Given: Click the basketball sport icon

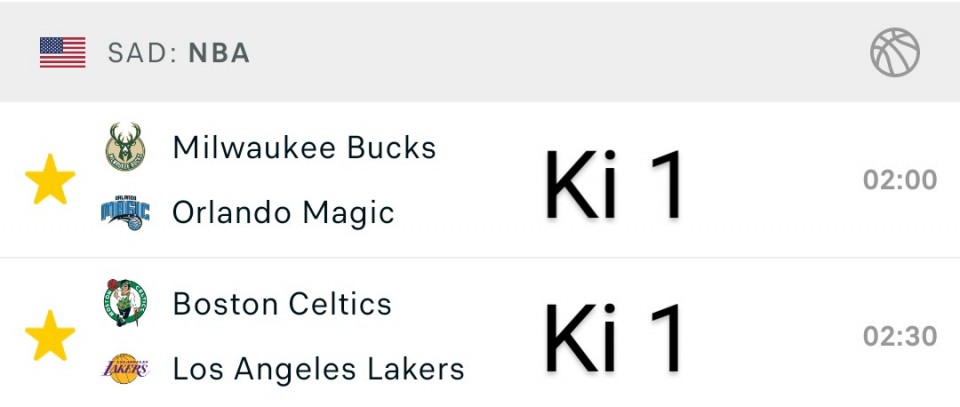Looking at the screenshot, I should pos(894,53).
